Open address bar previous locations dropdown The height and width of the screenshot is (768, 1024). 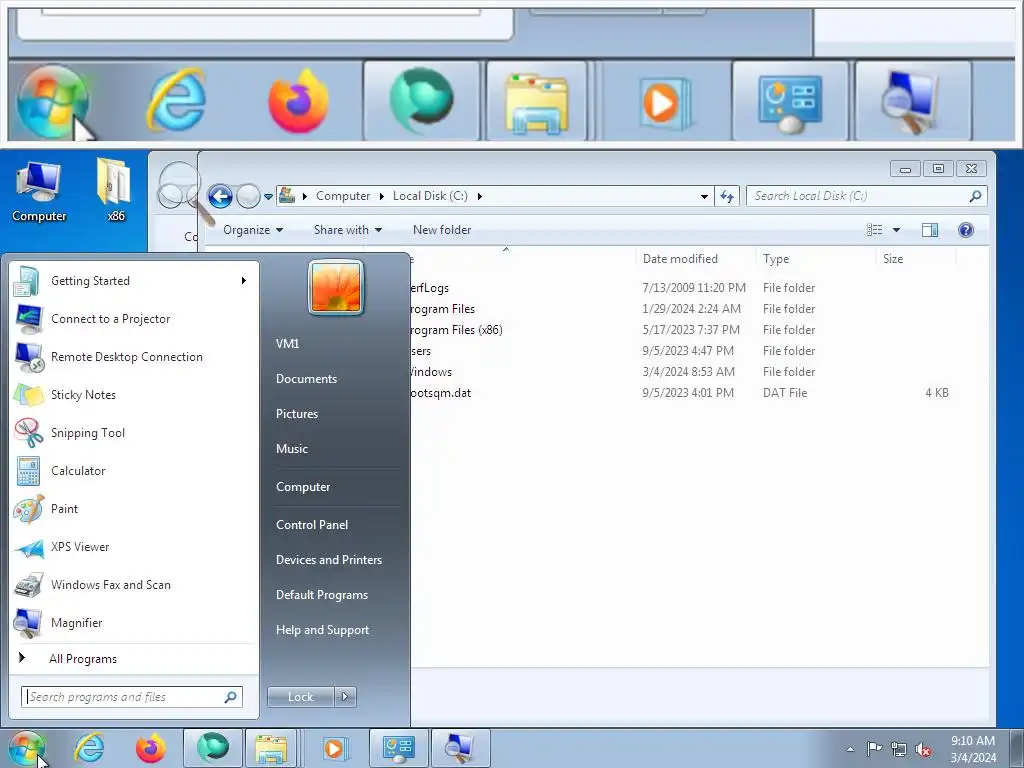click(x=704, y=197)
